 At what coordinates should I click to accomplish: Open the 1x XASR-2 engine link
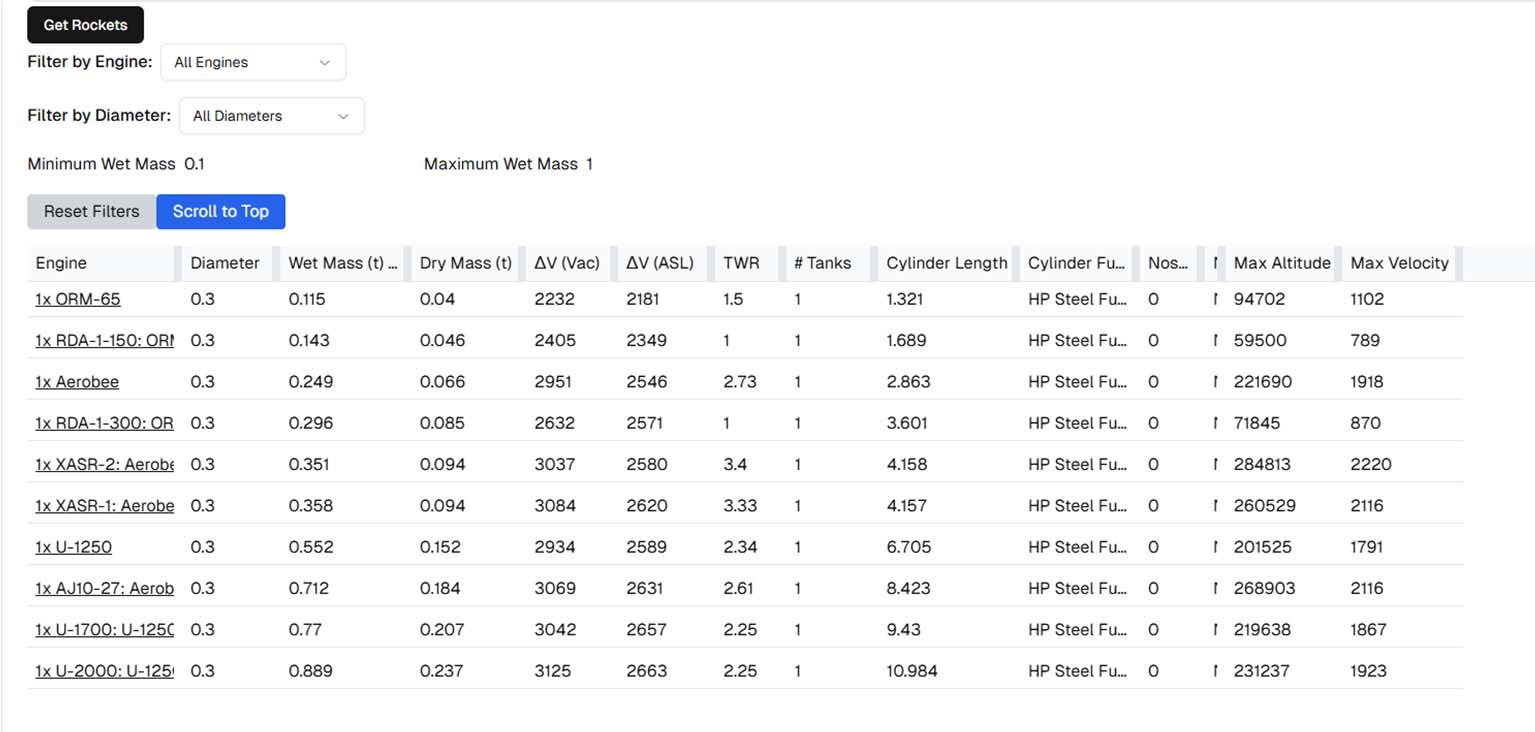coord(104,464)
